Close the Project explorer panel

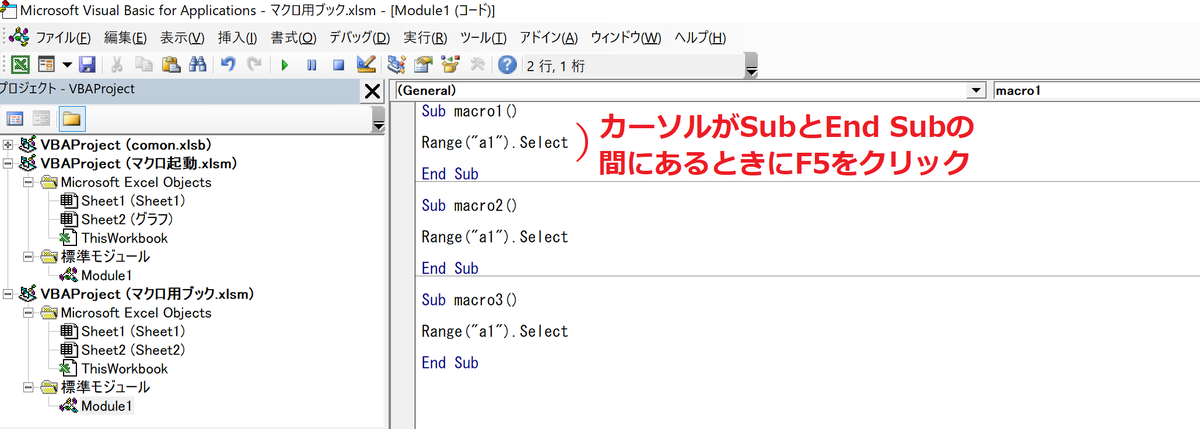click(371, 91)
